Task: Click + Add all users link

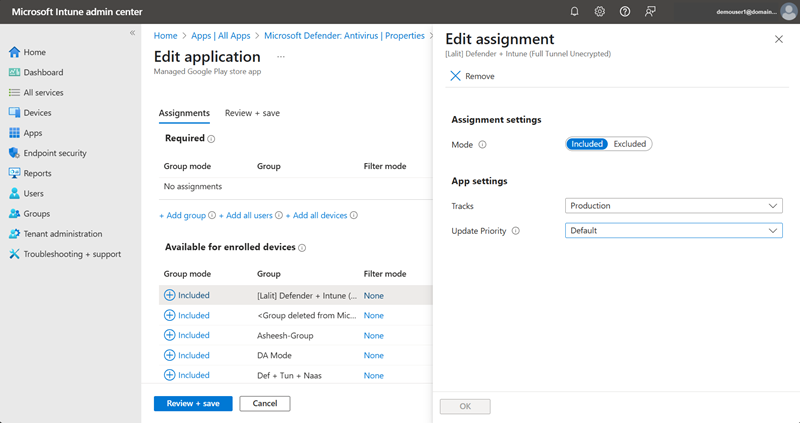Action: click(245, 215)
